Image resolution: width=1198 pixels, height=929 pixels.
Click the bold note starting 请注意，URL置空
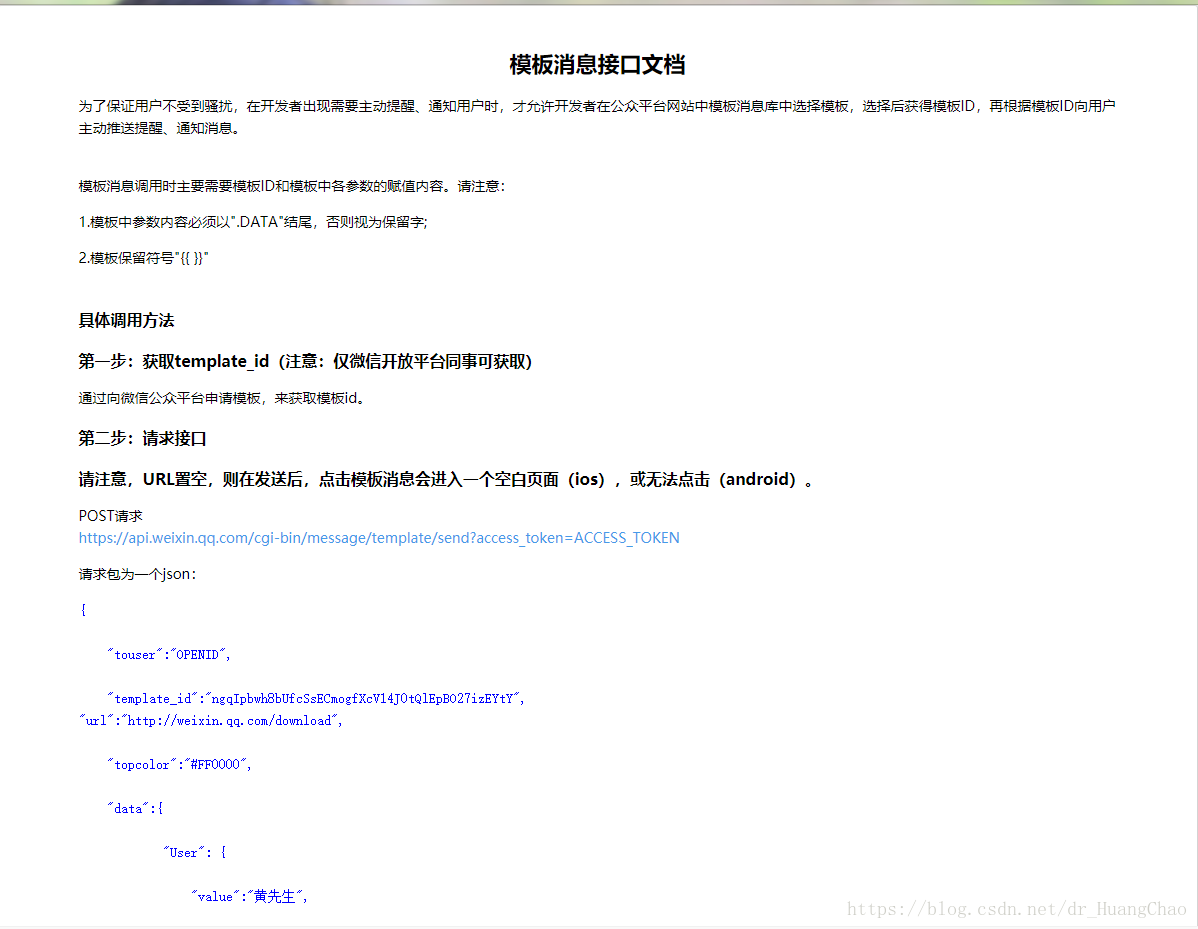[x=446, y=479]
